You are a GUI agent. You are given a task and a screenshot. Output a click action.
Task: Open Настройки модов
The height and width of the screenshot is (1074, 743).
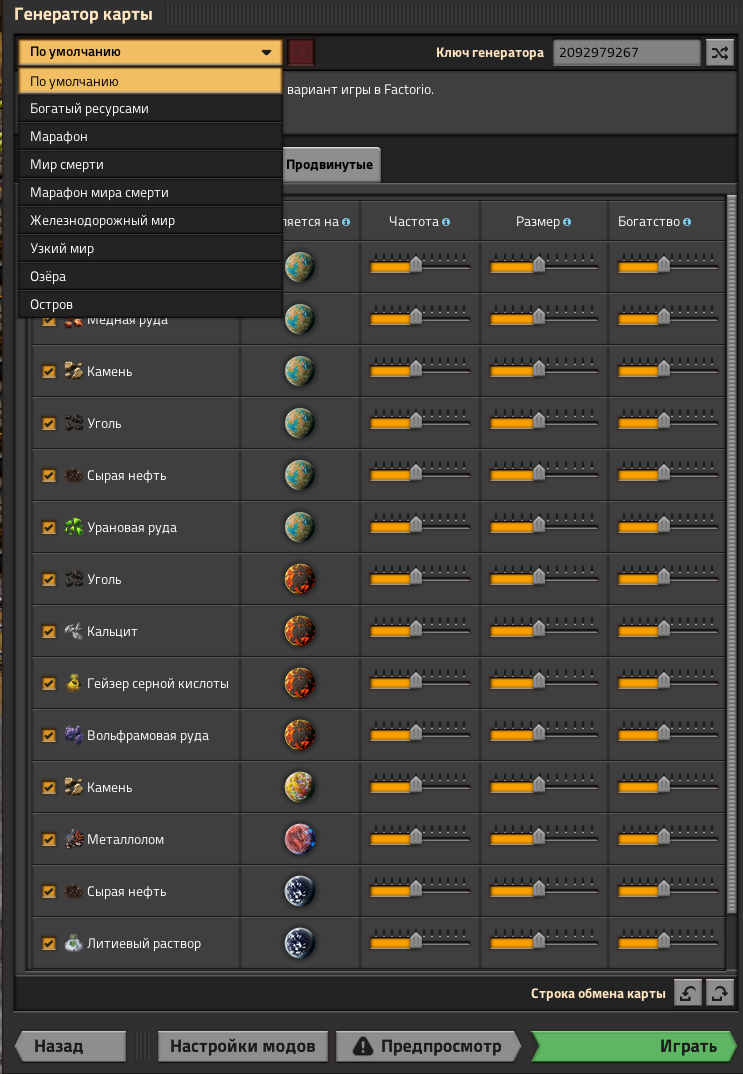tap(242, 1046)
